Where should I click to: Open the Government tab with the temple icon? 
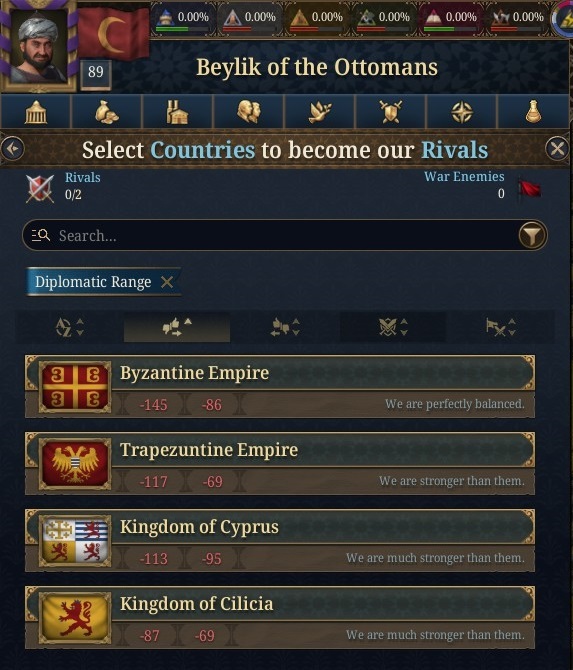36,112
